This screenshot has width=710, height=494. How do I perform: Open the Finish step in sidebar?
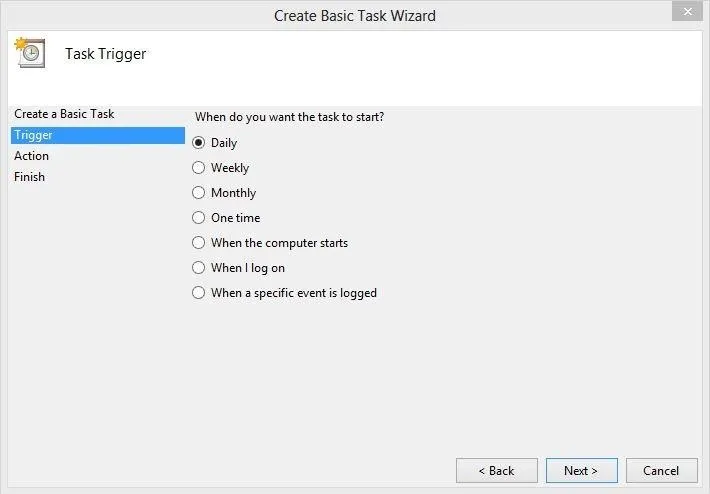[x=29, y=177]
